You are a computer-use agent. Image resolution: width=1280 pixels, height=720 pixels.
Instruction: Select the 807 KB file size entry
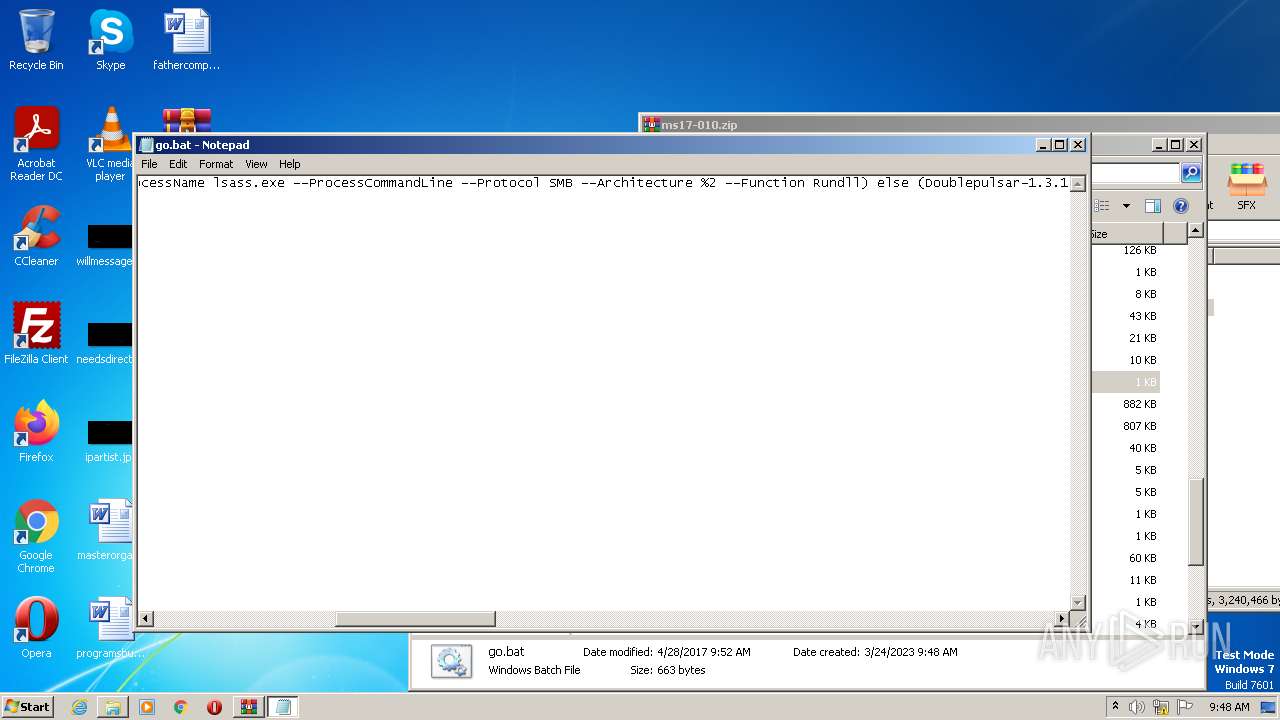1139,426
